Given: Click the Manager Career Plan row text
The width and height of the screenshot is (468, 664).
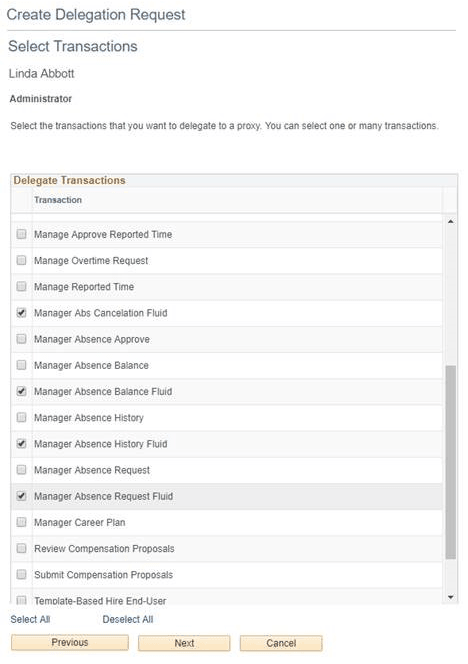Looking at the screenshot, I should point(80,523).
